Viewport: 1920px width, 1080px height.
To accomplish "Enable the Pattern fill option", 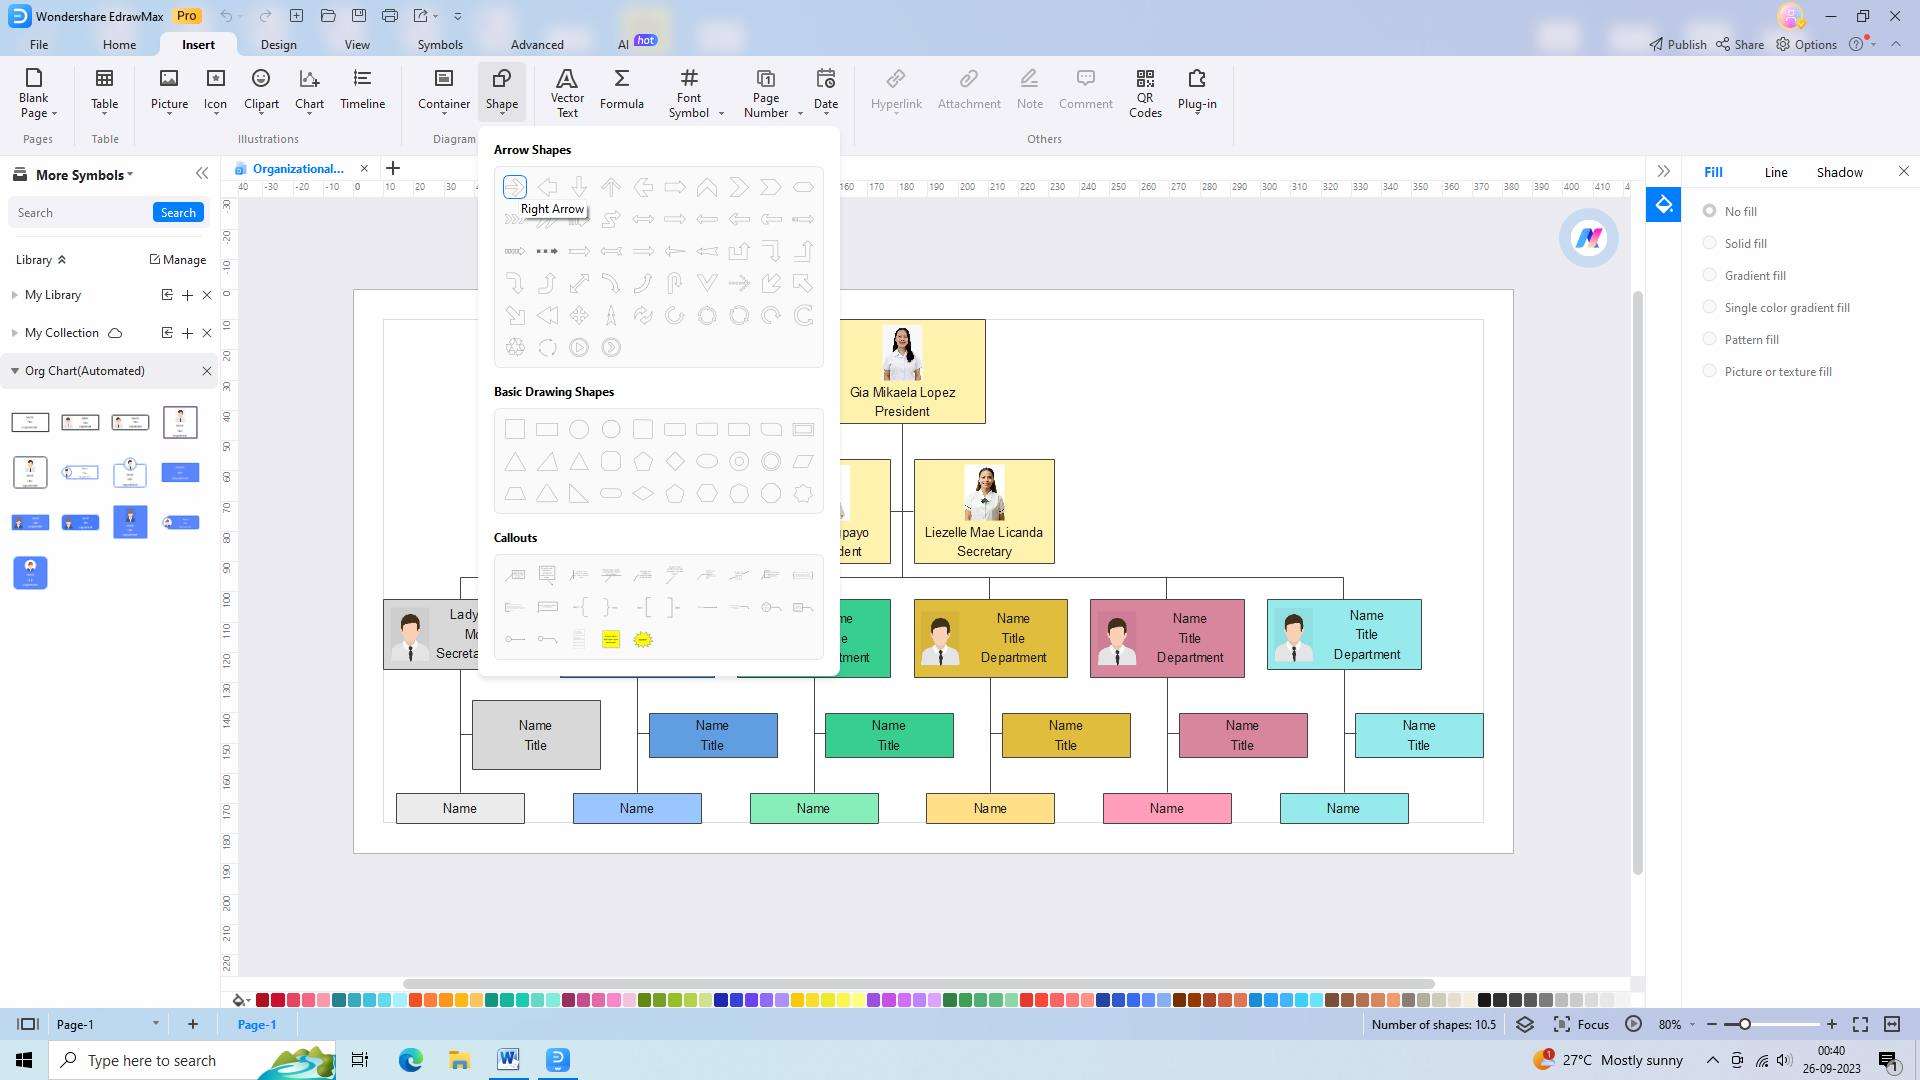I will tap(1709, 339).
